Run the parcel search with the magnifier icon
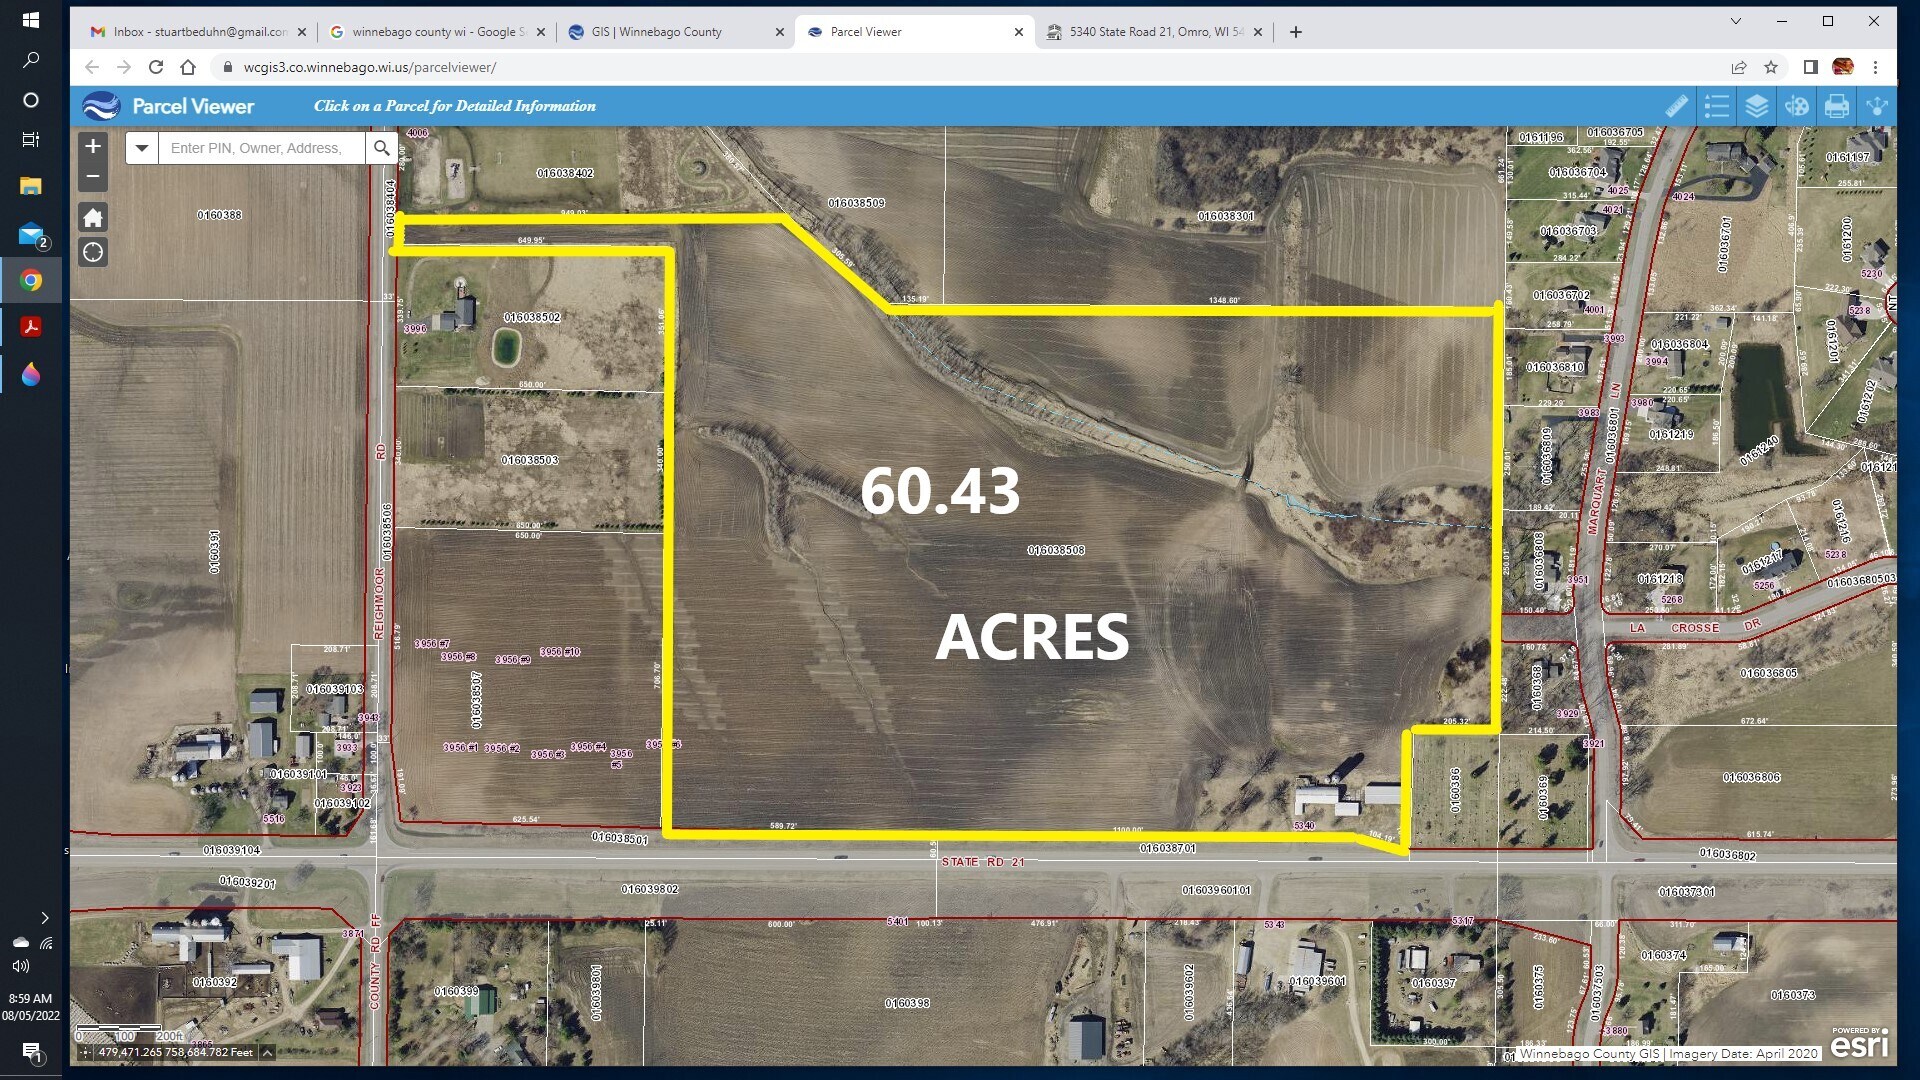Image resolution: width=1920 pixels, height=1080 pixels. click(382, 147)
